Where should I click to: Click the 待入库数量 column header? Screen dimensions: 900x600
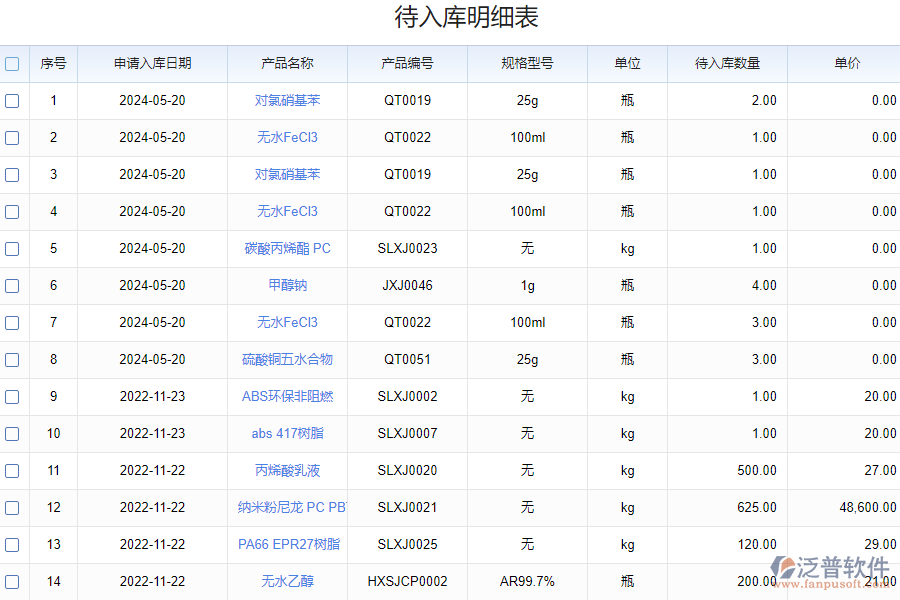(726, 63)
